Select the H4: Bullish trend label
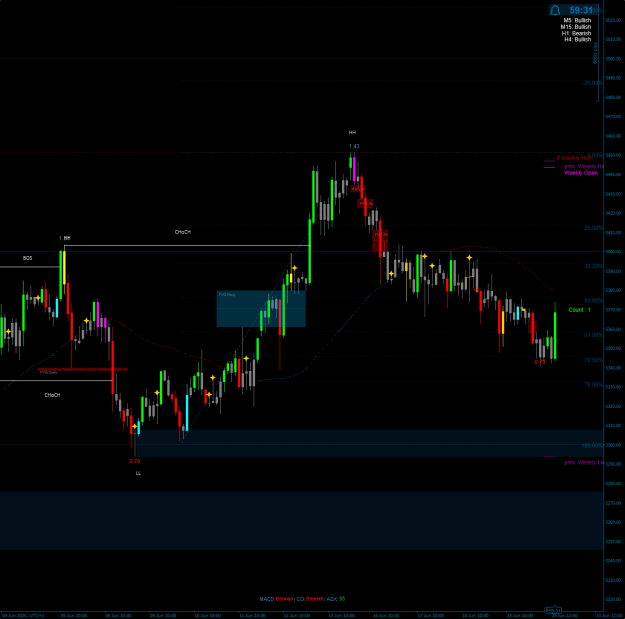The width and height of the screenshot is (625, 619). [577, 39]
